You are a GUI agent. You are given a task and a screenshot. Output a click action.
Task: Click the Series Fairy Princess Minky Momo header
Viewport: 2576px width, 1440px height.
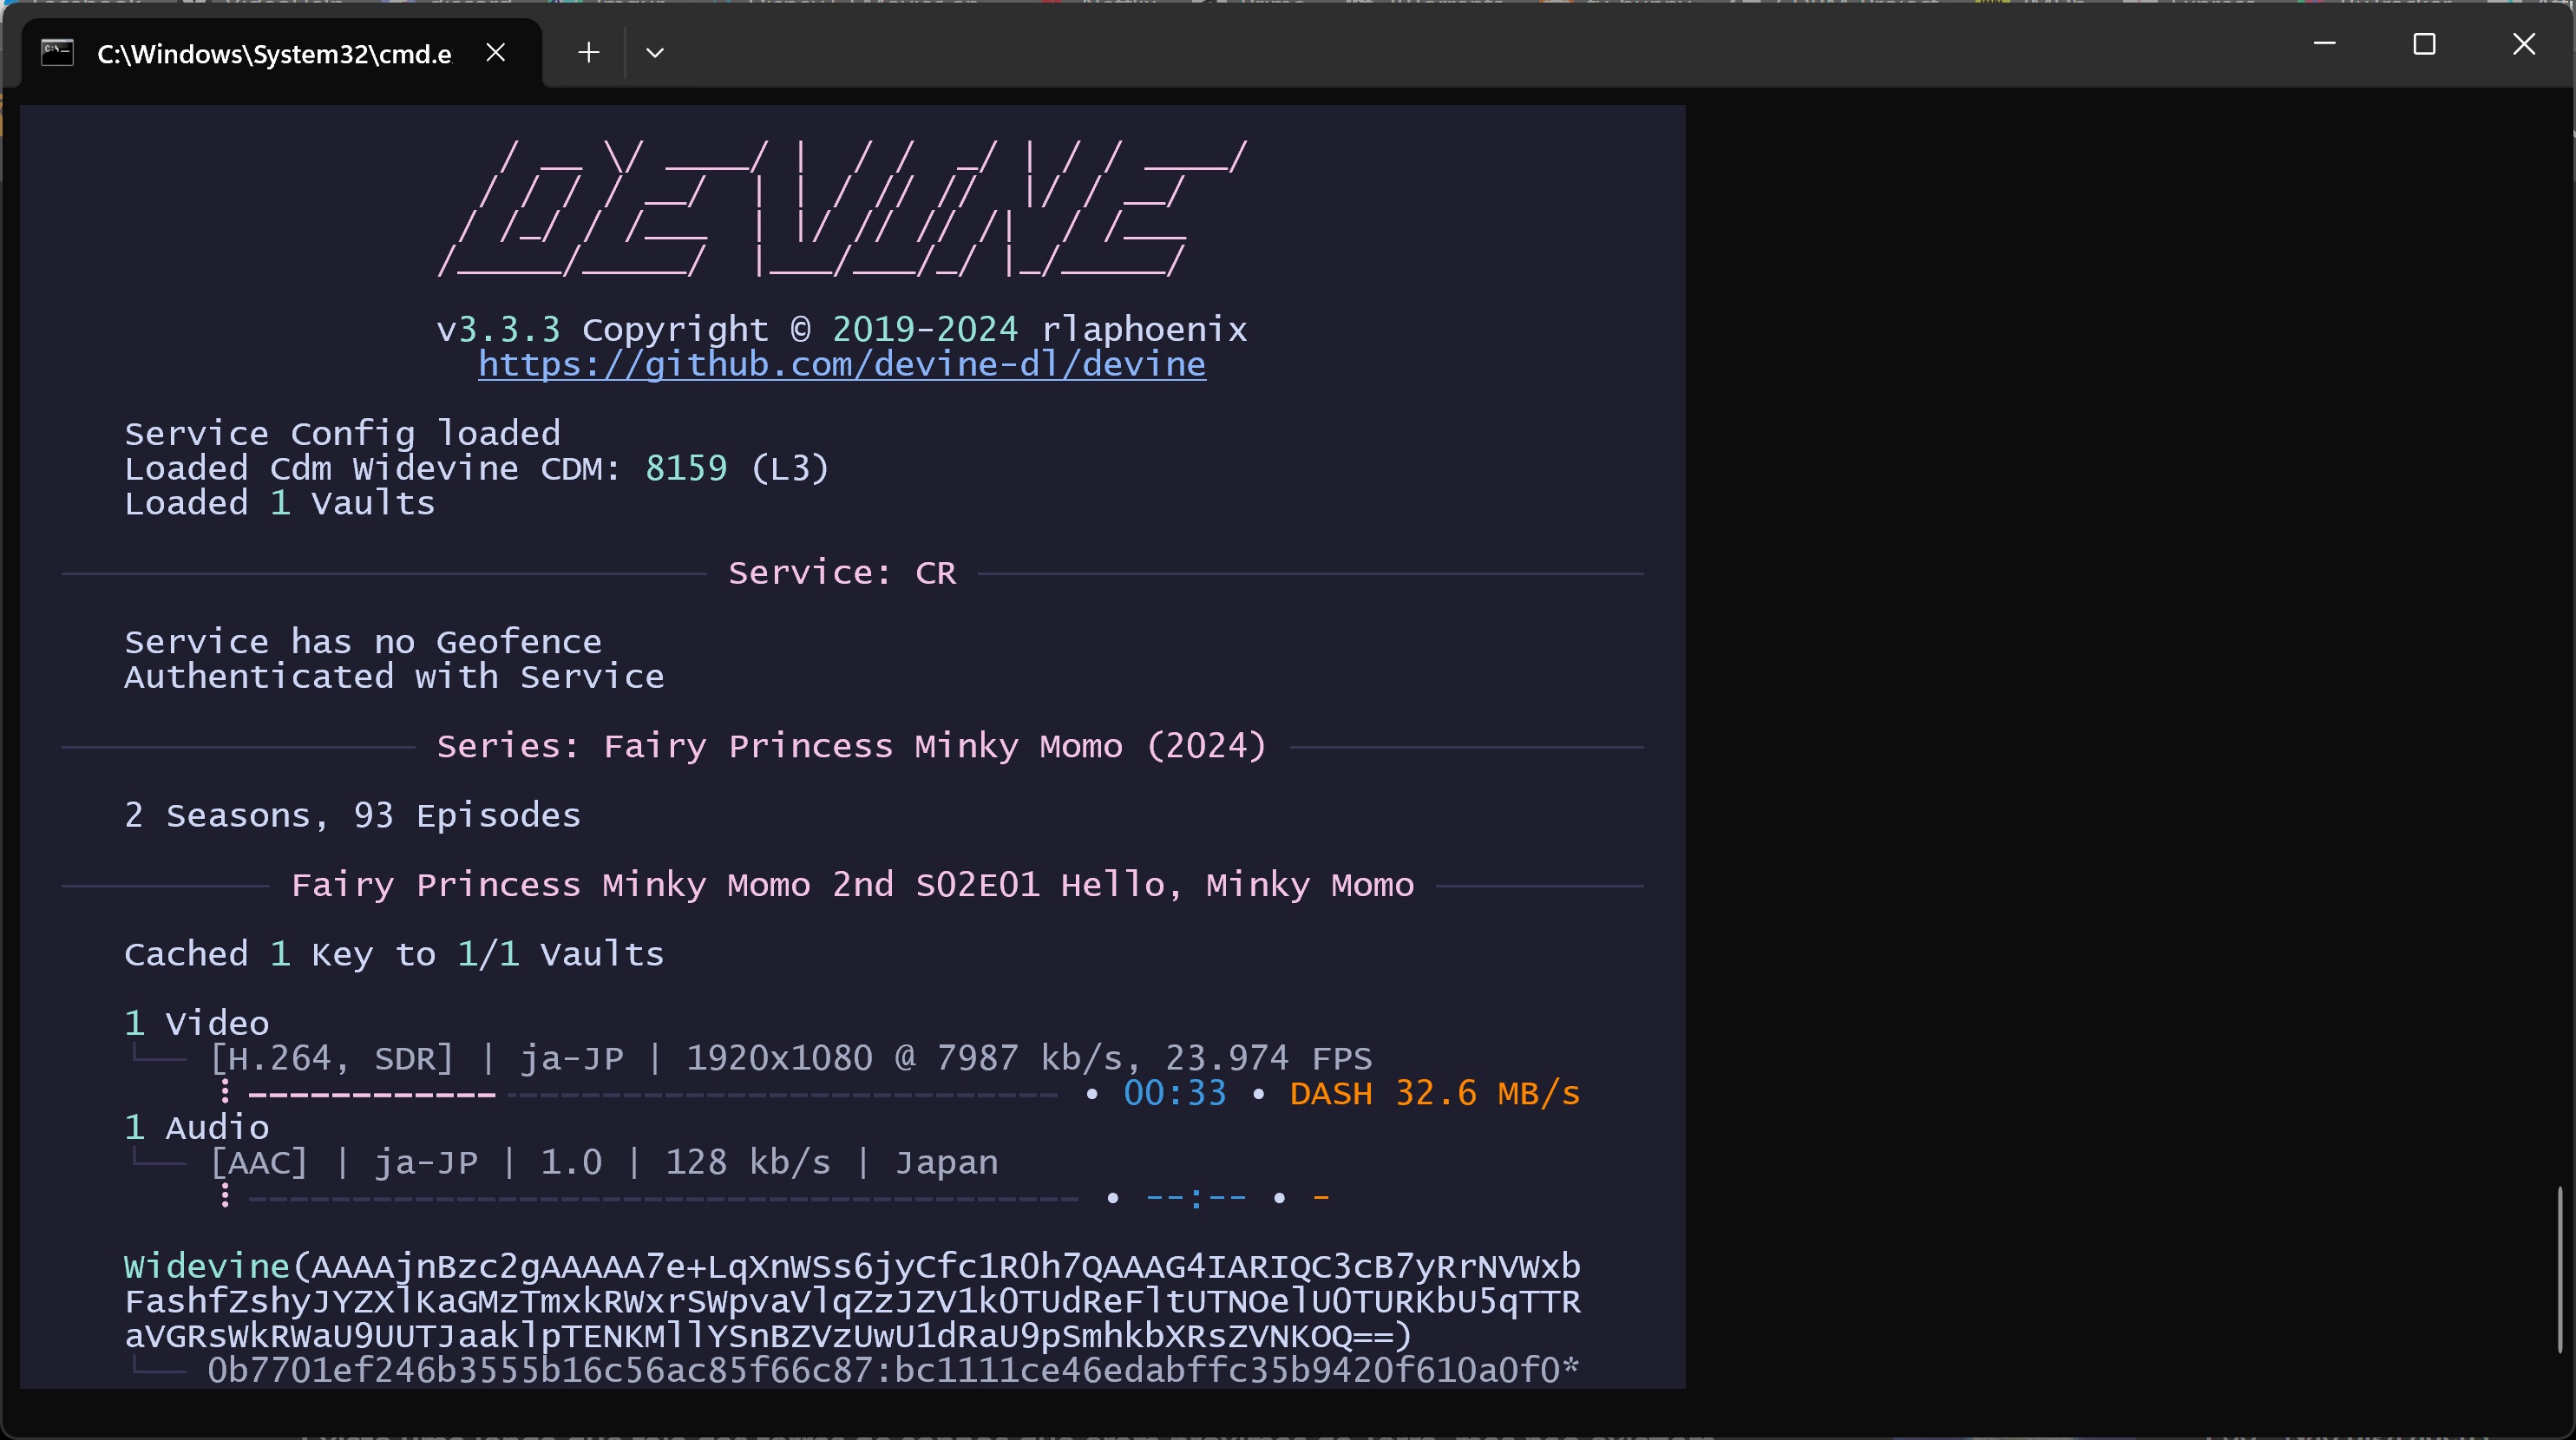[851, 746]
